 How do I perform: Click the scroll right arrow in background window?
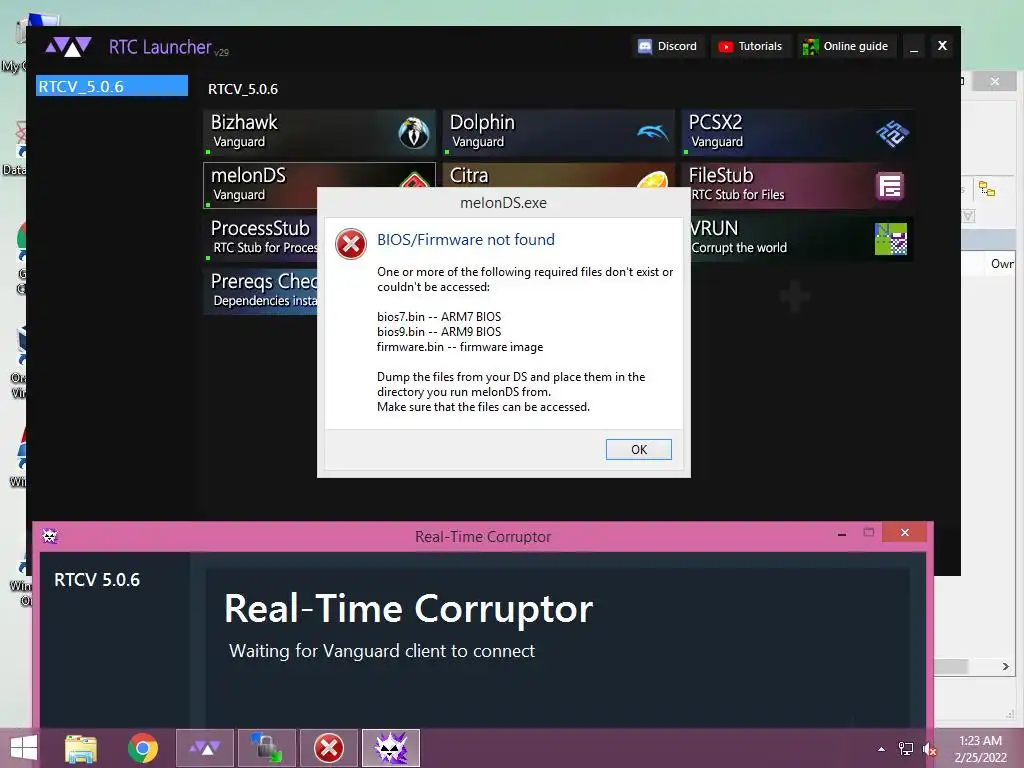[1006, 666]
